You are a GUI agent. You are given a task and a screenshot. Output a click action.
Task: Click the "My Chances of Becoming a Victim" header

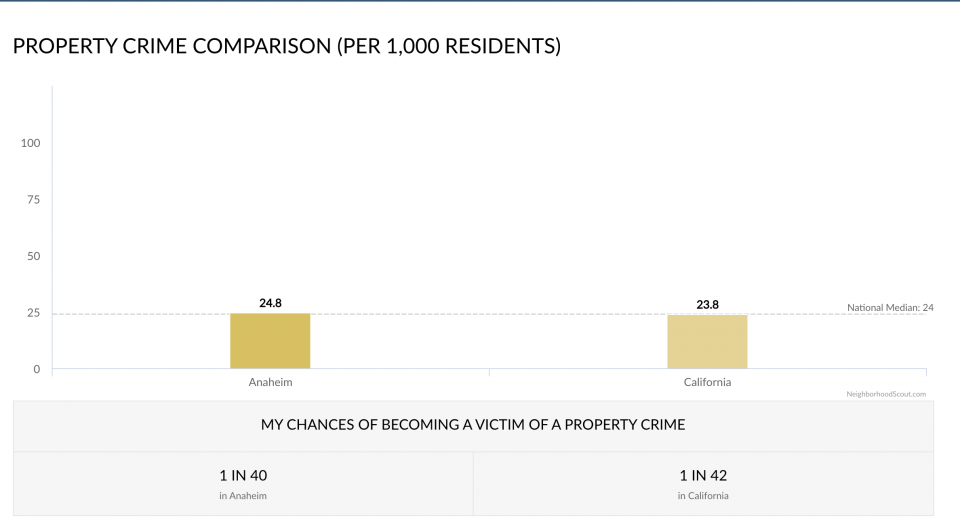473,425
